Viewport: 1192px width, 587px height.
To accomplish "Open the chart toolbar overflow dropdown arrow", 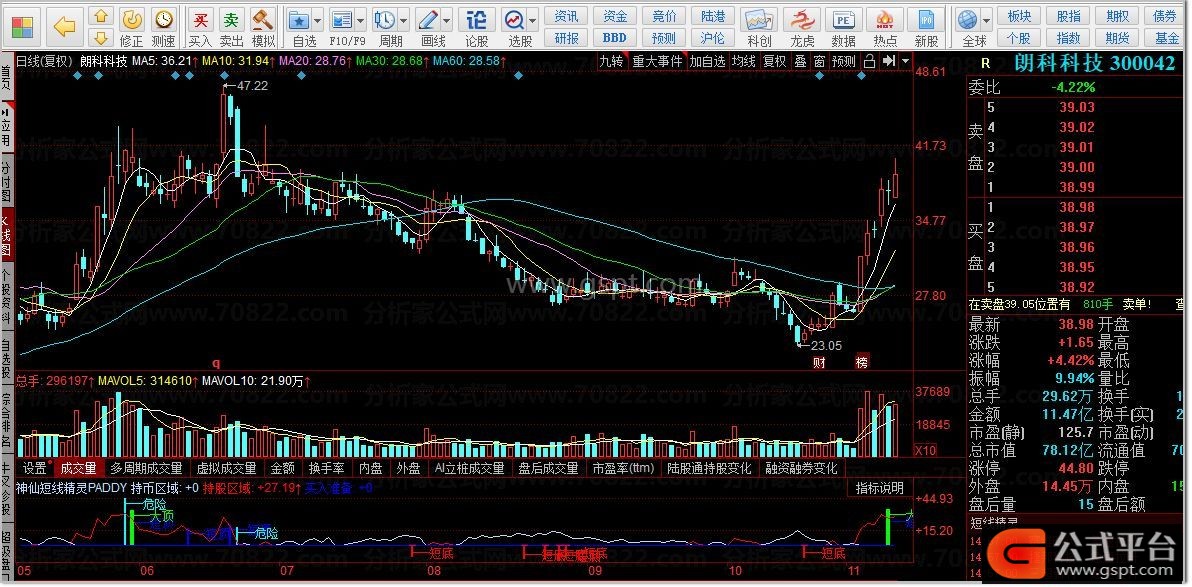I will [905, 62].
